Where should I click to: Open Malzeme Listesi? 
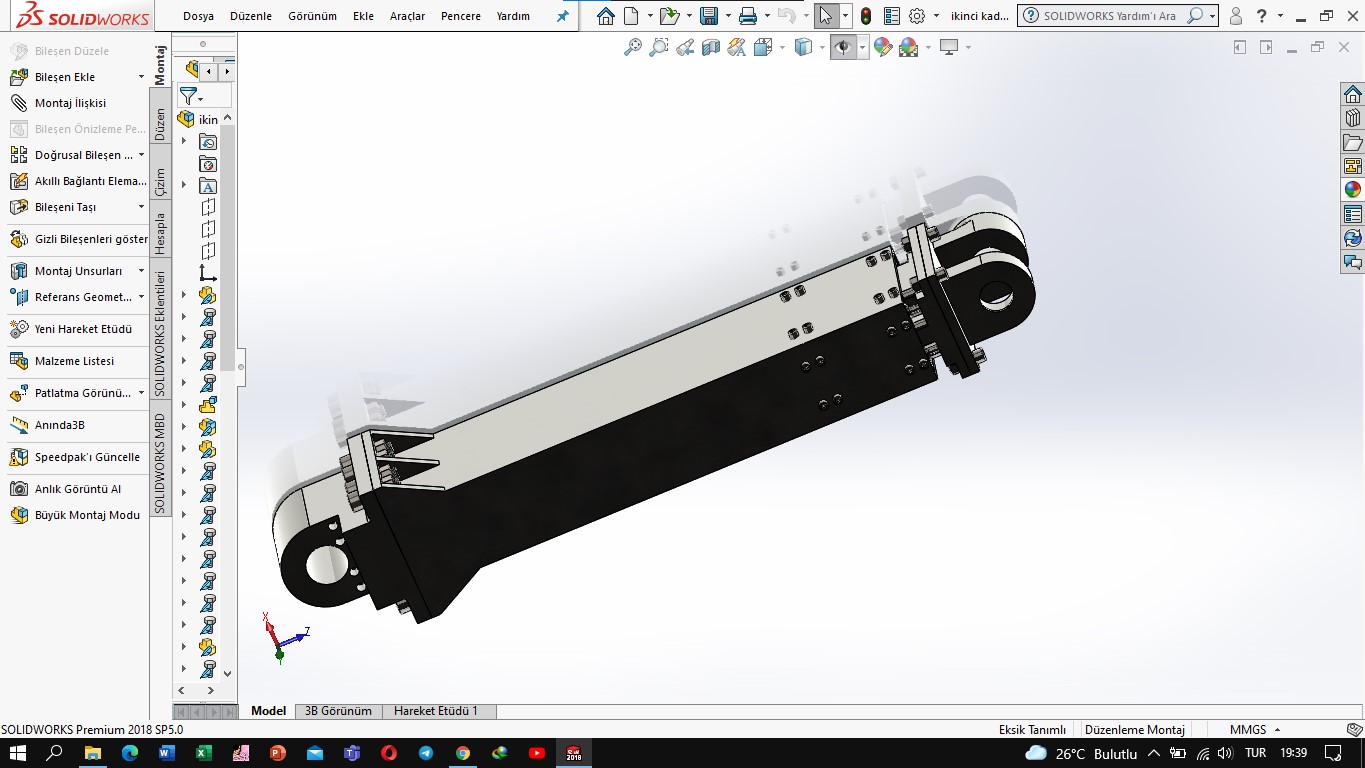(62, 361)
